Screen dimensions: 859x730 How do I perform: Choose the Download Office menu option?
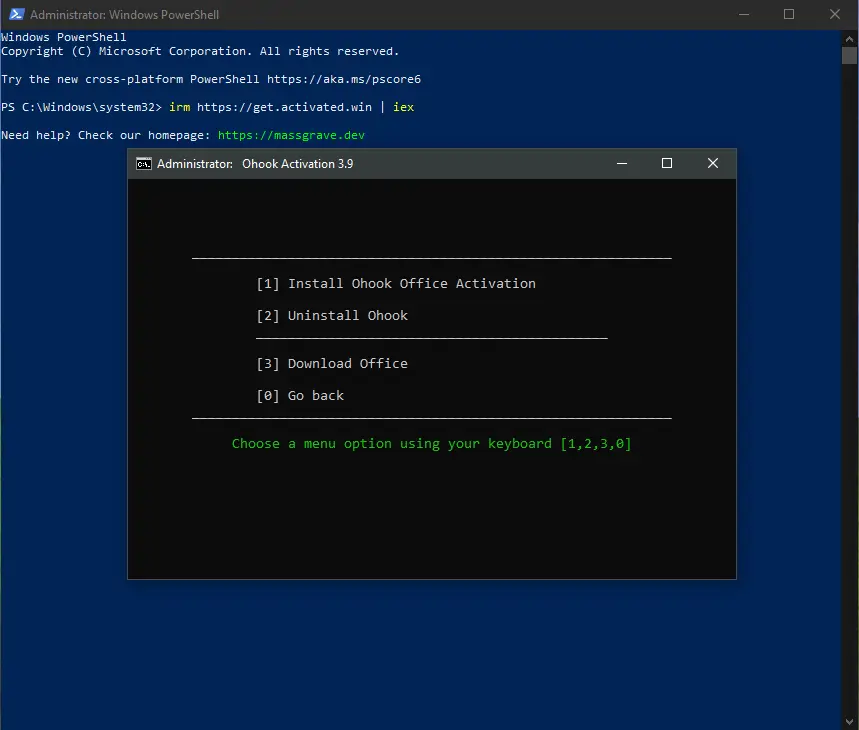332,364
